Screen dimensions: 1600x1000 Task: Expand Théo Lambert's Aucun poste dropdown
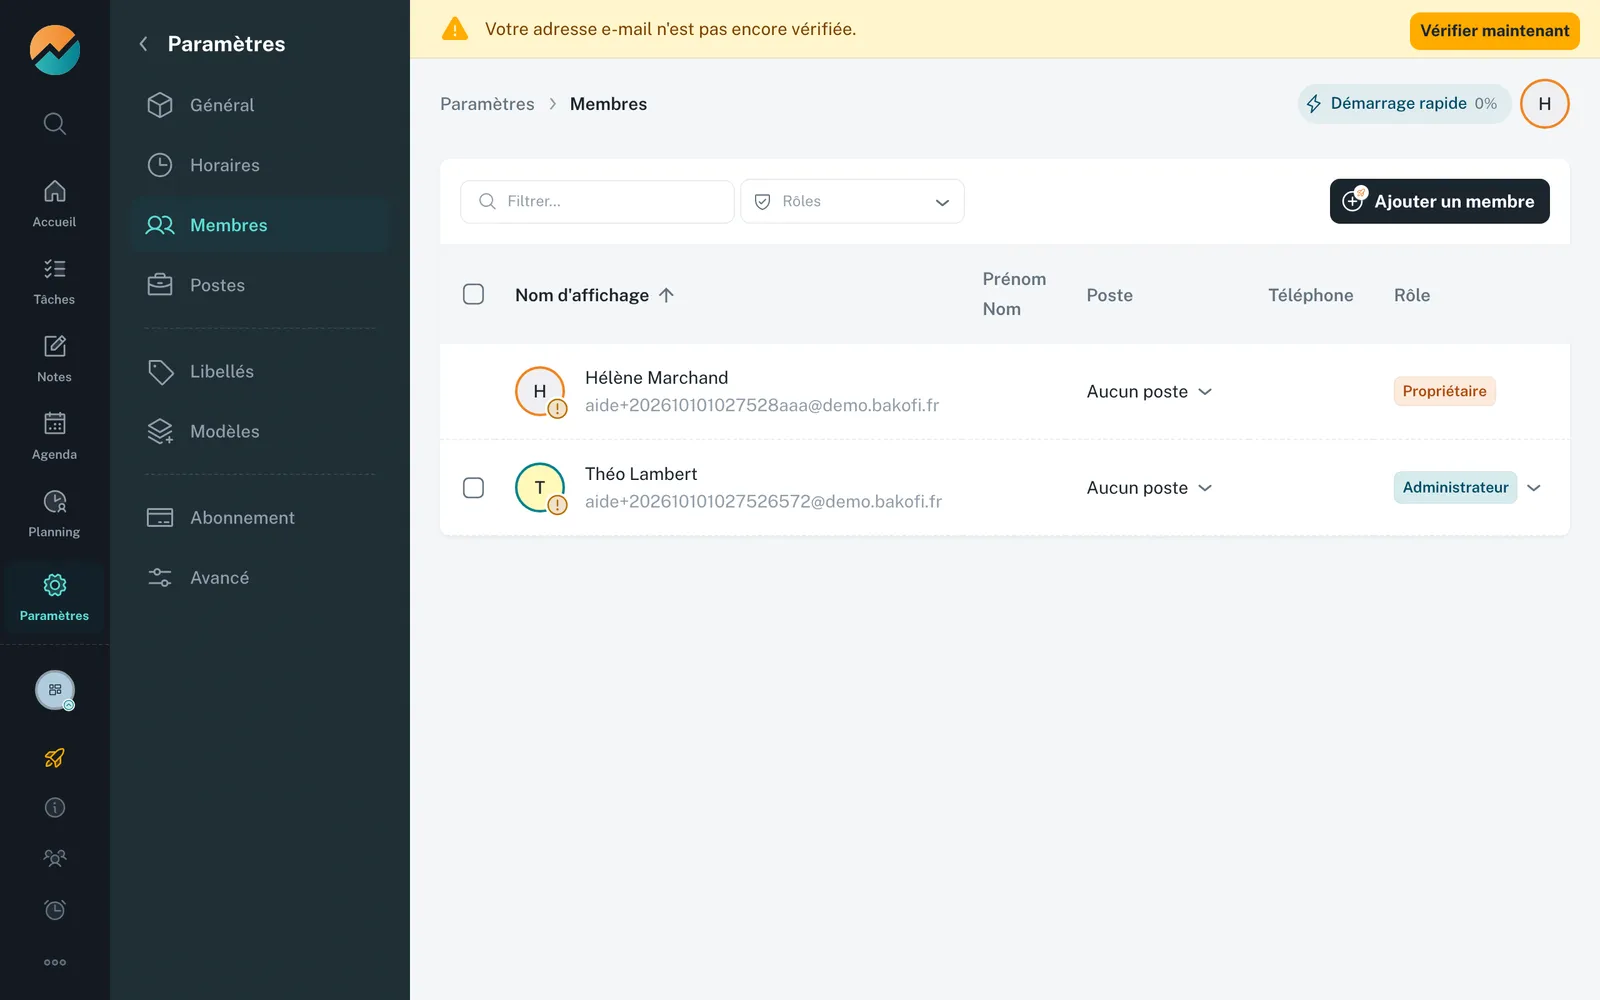[1149, 488]
